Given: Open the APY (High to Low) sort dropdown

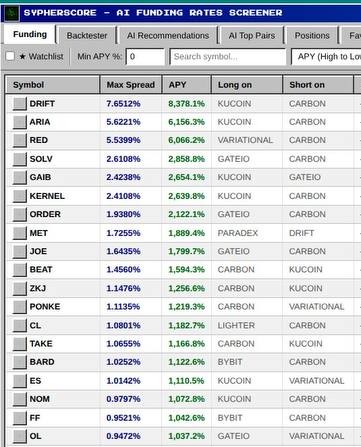Looking at the screenshot, I should click(x=326, y=57).
